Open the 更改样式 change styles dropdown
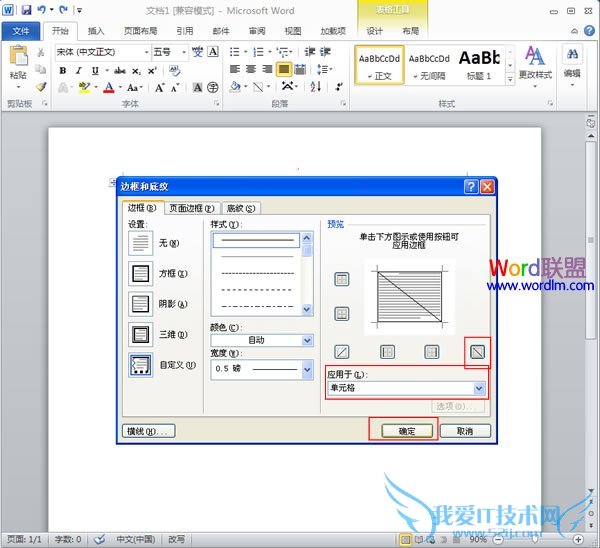Screen dimensions: 600x548 [x=535, y=66]
